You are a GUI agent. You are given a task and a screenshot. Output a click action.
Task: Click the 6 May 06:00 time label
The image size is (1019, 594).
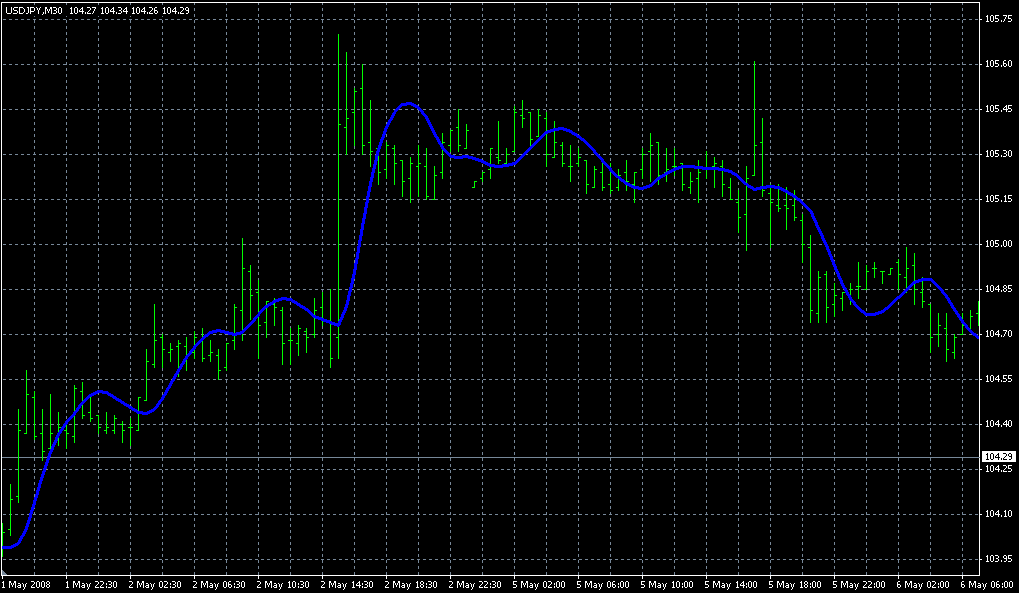(988, 585)
